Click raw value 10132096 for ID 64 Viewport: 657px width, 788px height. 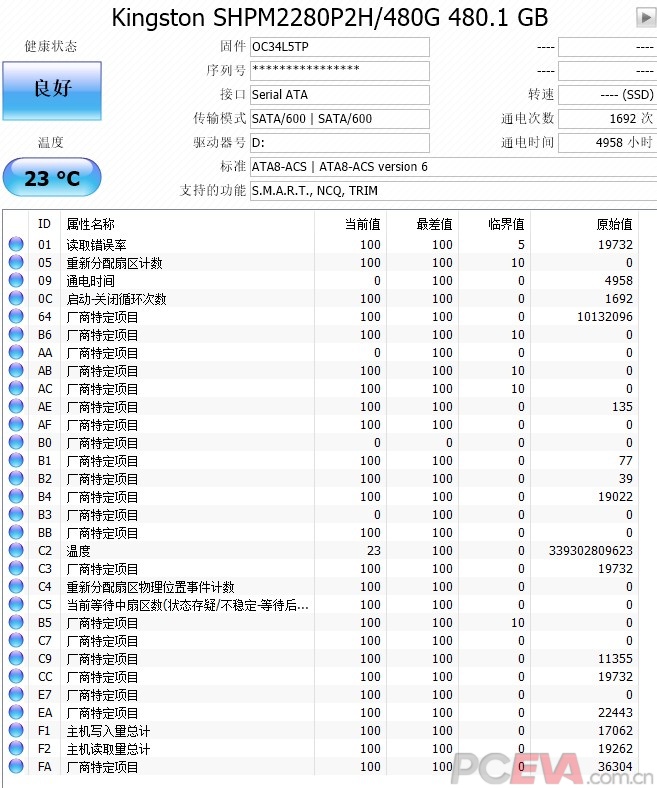tap(605, 317)
